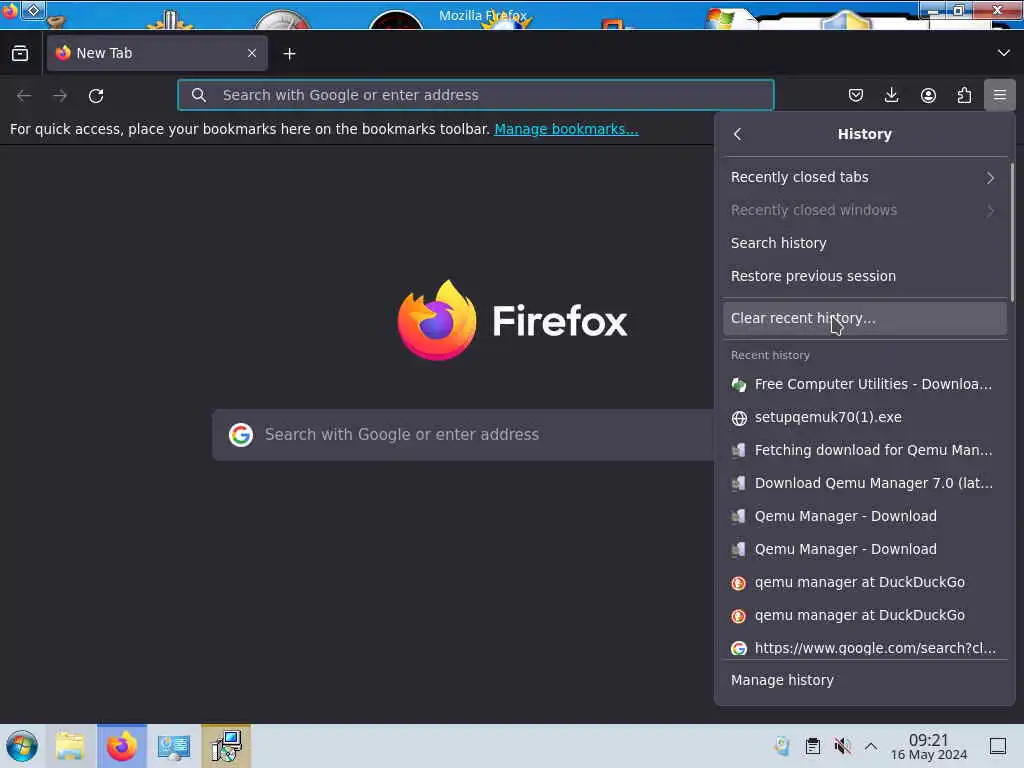Open the Firefox View icon
This screenshot has height=768, width=1024.
pos(20,54)
